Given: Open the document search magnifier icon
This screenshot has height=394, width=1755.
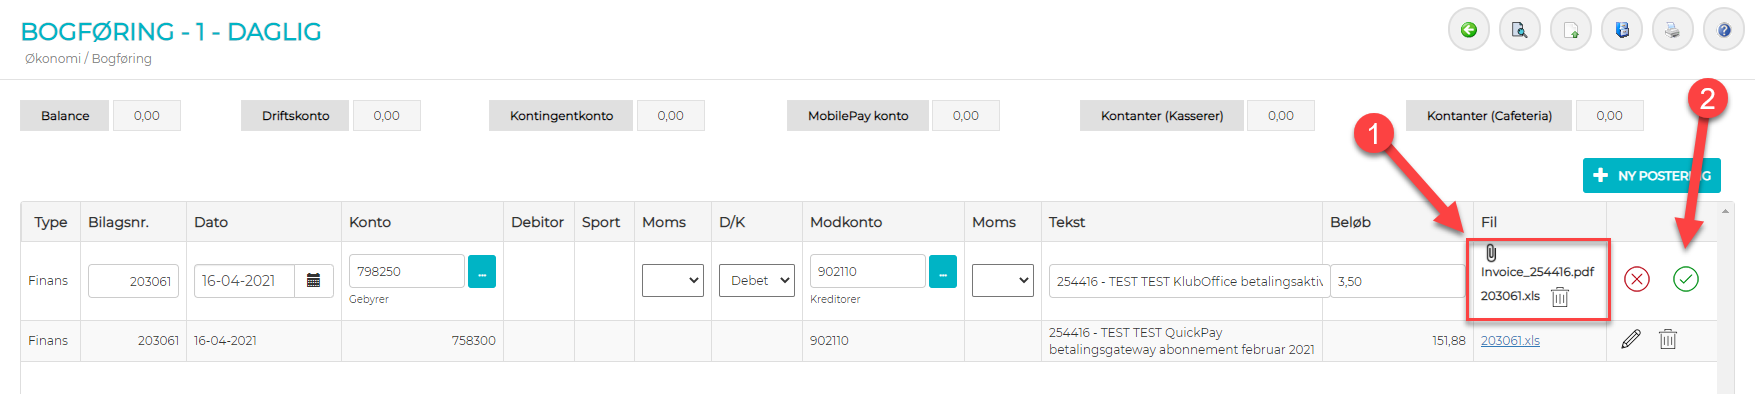Looking at the screenshot, I should [x=1520, y=30].
